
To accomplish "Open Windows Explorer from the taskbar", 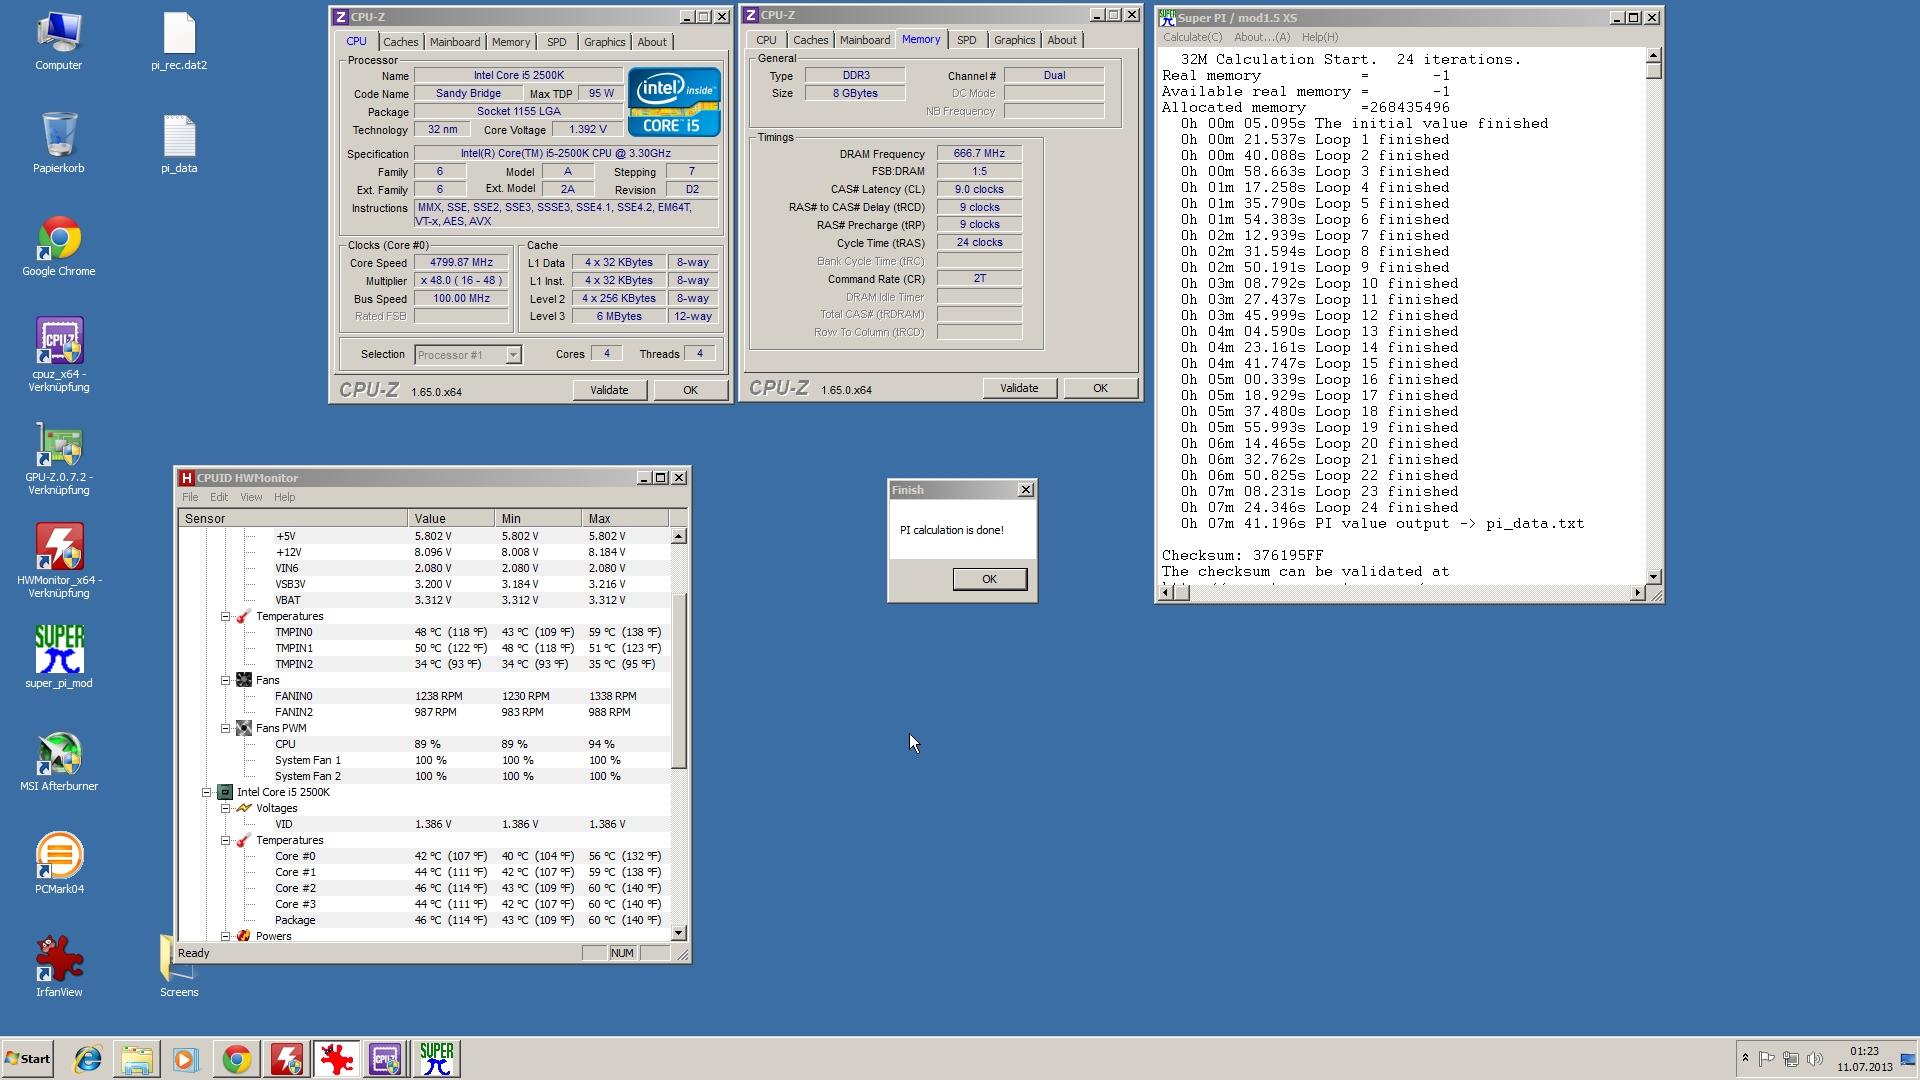I will point(137,1059).
